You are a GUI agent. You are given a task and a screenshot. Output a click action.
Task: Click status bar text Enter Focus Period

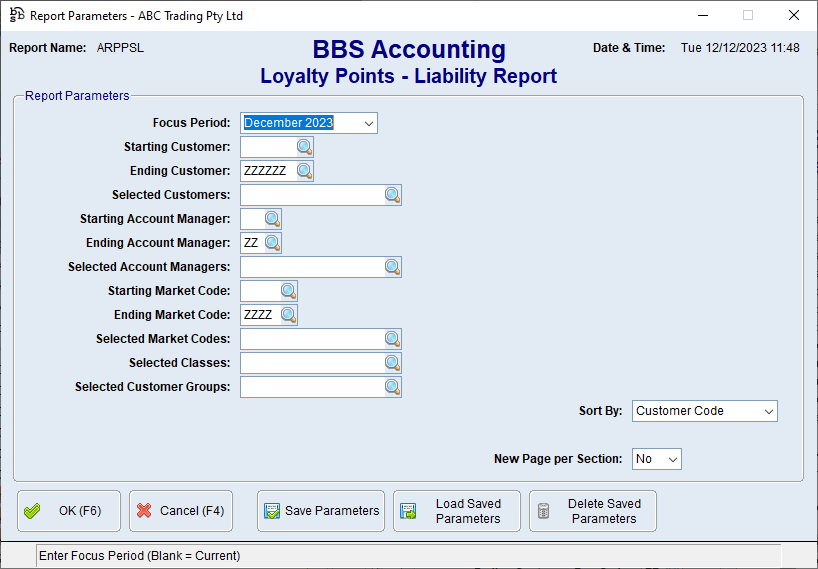tap(139, 556)
